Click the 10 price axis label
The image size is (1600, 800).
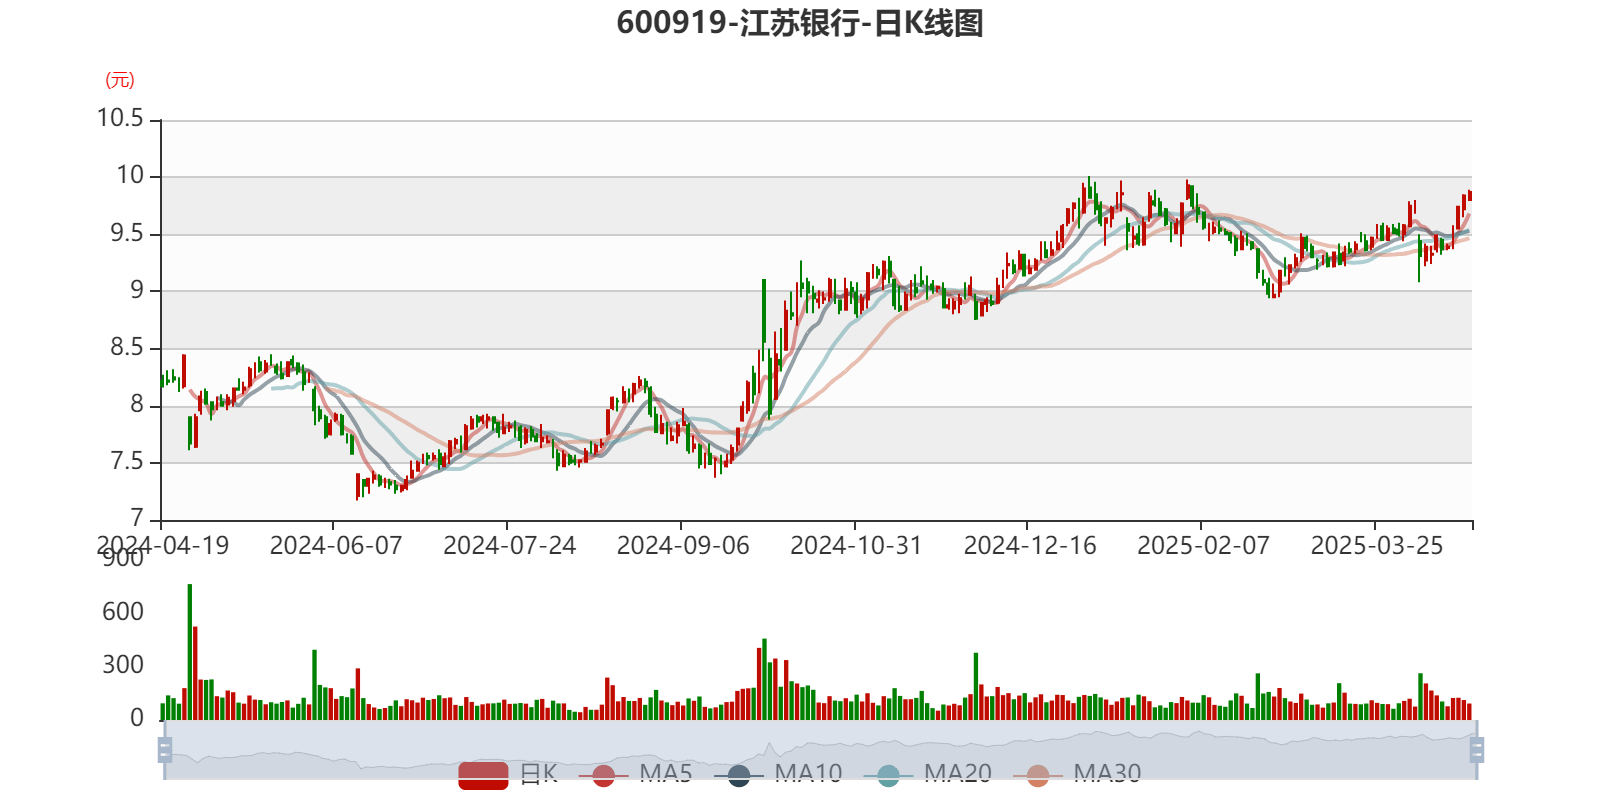(130, 175)
